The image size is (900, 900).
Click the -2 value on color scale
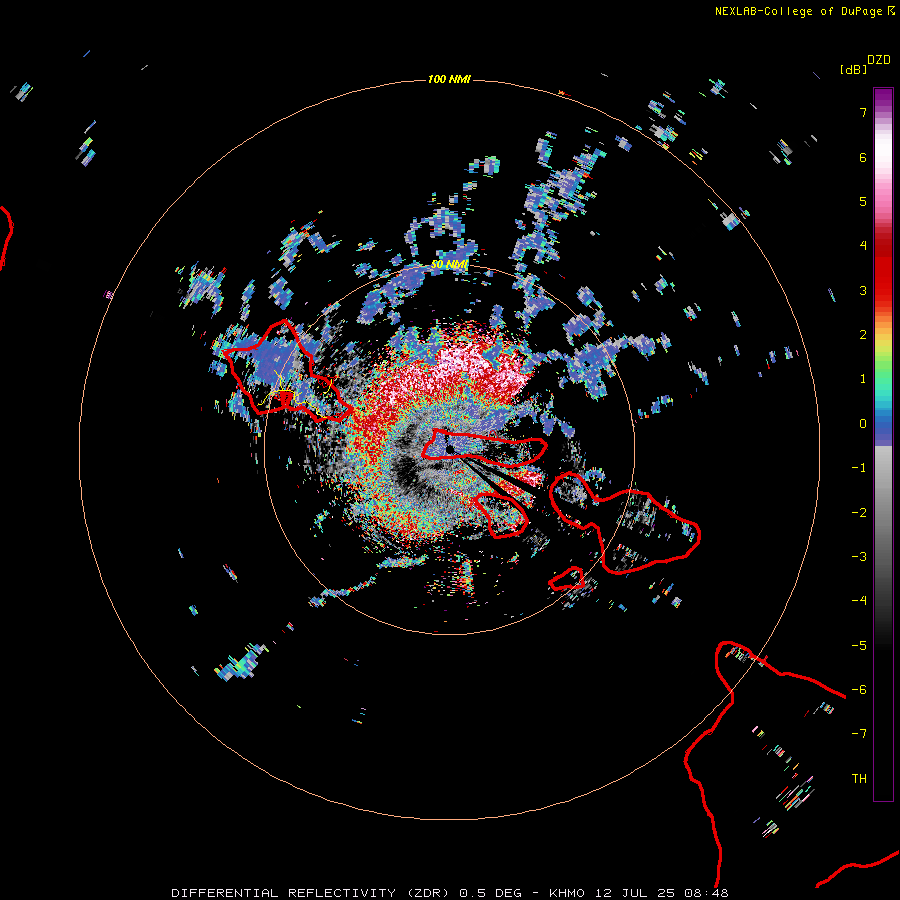tap(859, 513)
